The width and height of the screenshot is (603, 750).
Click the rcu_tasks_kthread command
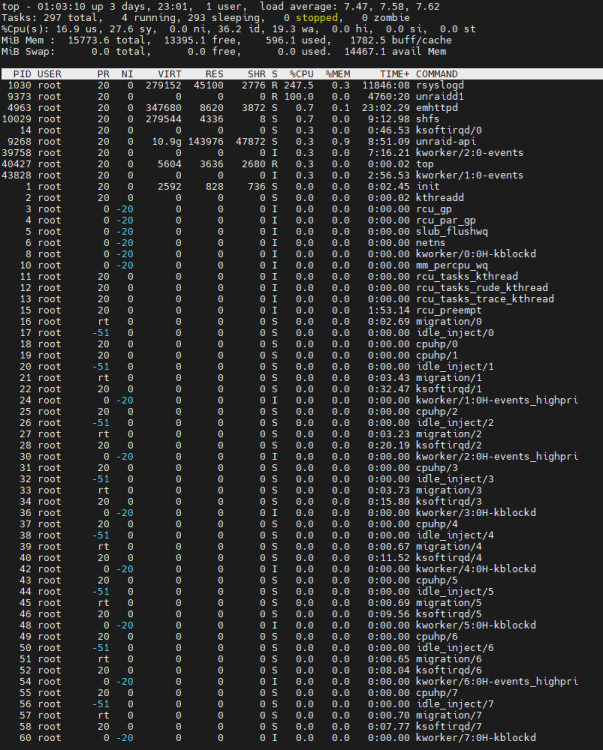pyautogui.click(x=467, y=276)
